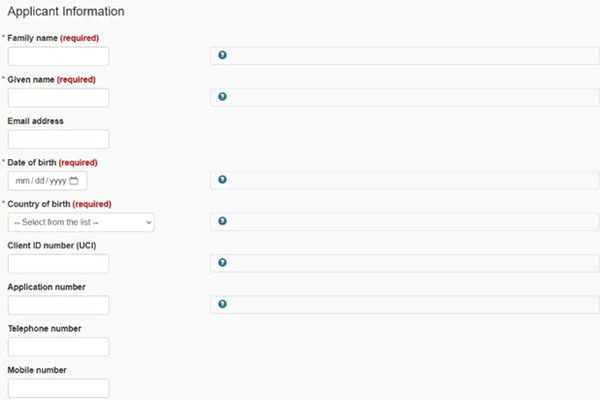Show help for the Given name field
Screen dimensions: 600x400
222,97
